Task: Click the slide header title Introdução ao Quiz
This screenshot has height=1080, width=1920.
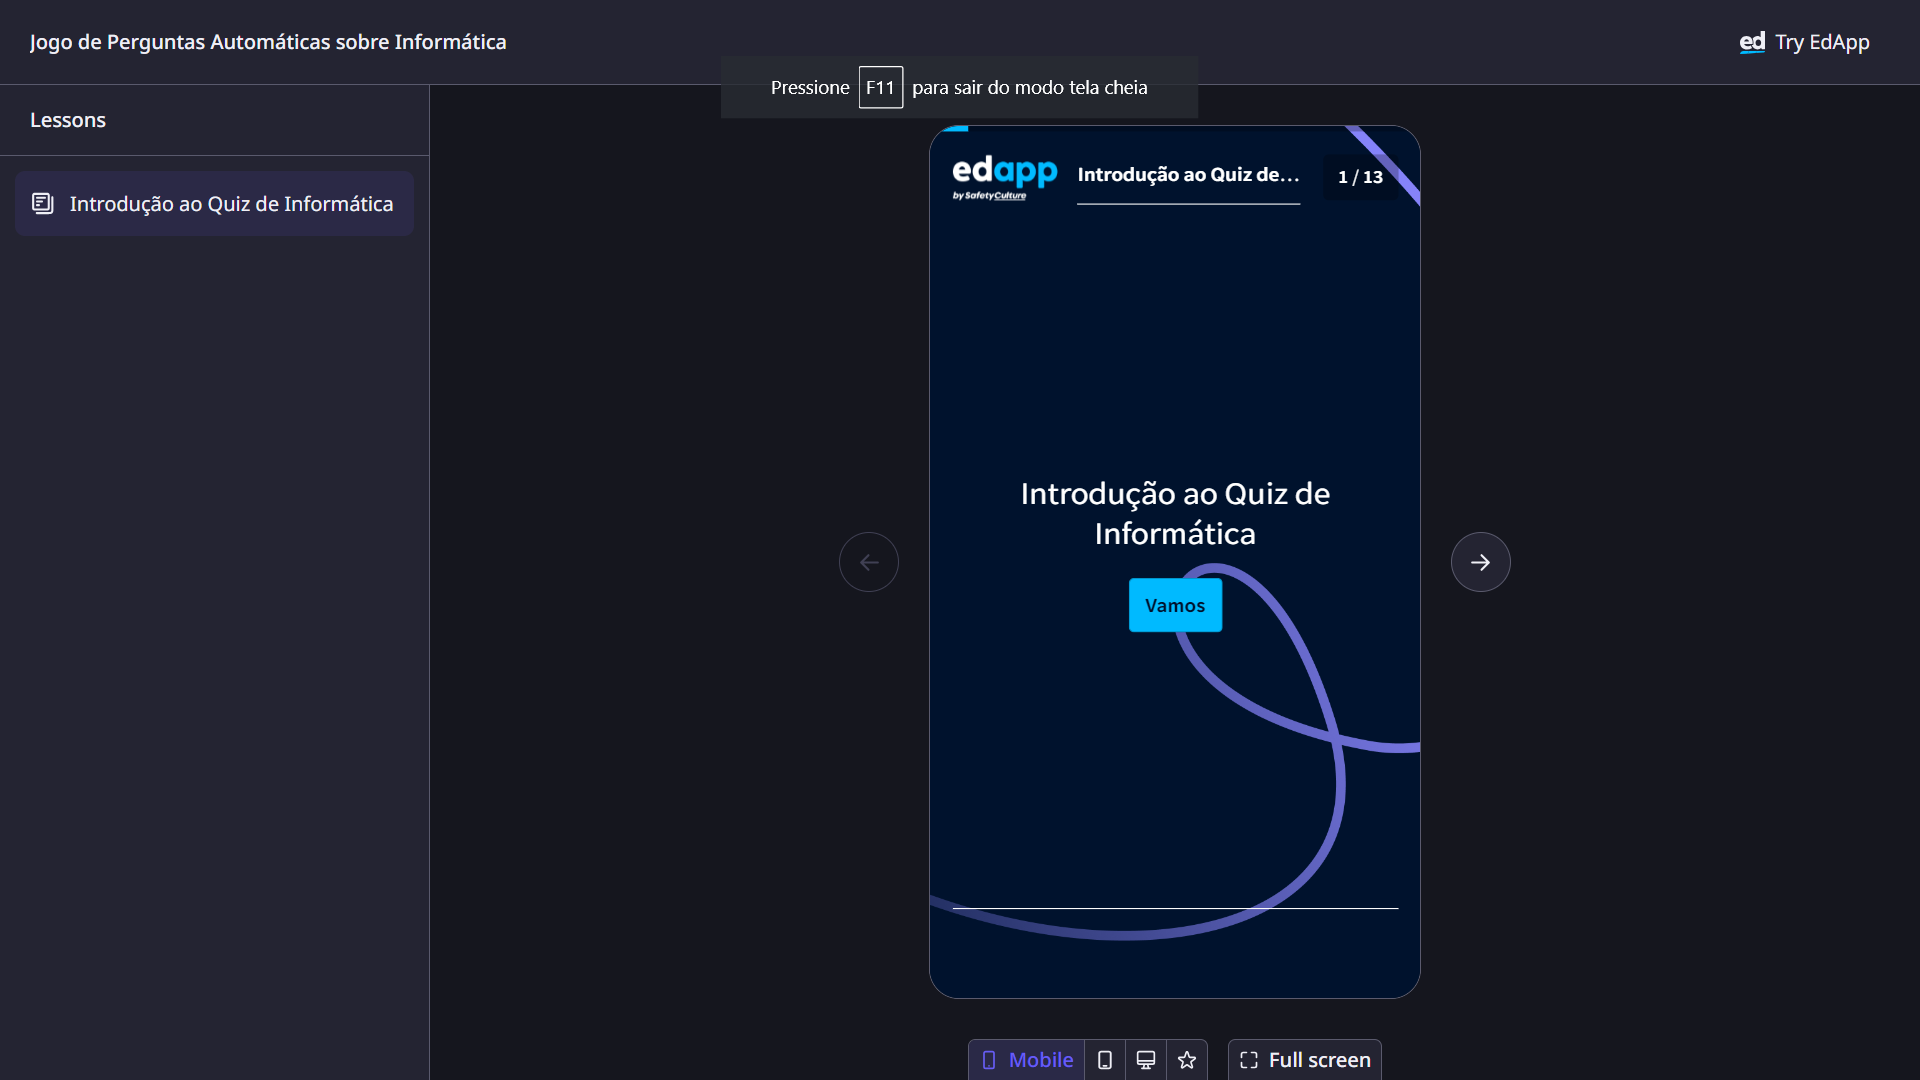Action: point(1188,175)
